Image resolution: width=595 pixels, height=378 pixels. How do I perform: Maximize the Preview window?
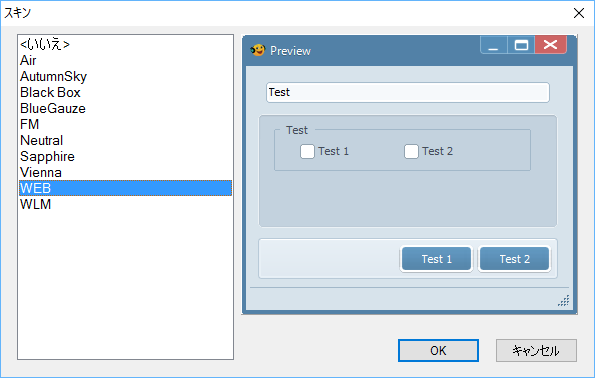pyautogui.click(x=521, y=45)
